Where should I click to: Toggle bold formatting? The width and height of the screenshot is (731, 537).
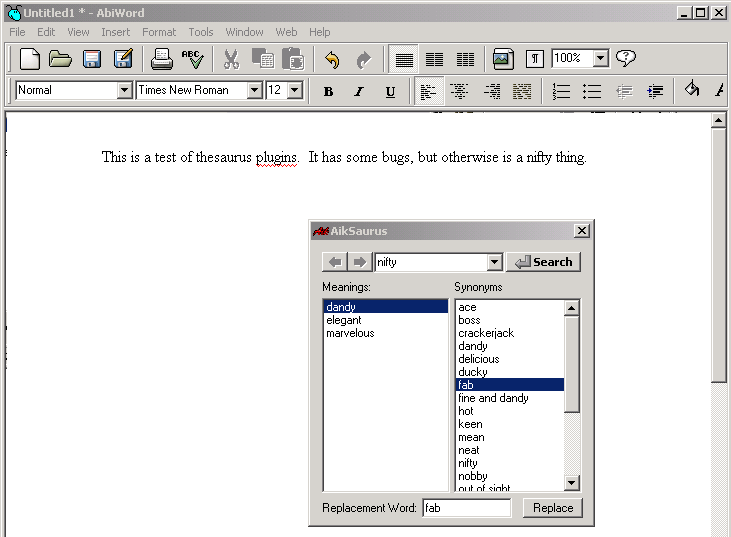[328, 91]
